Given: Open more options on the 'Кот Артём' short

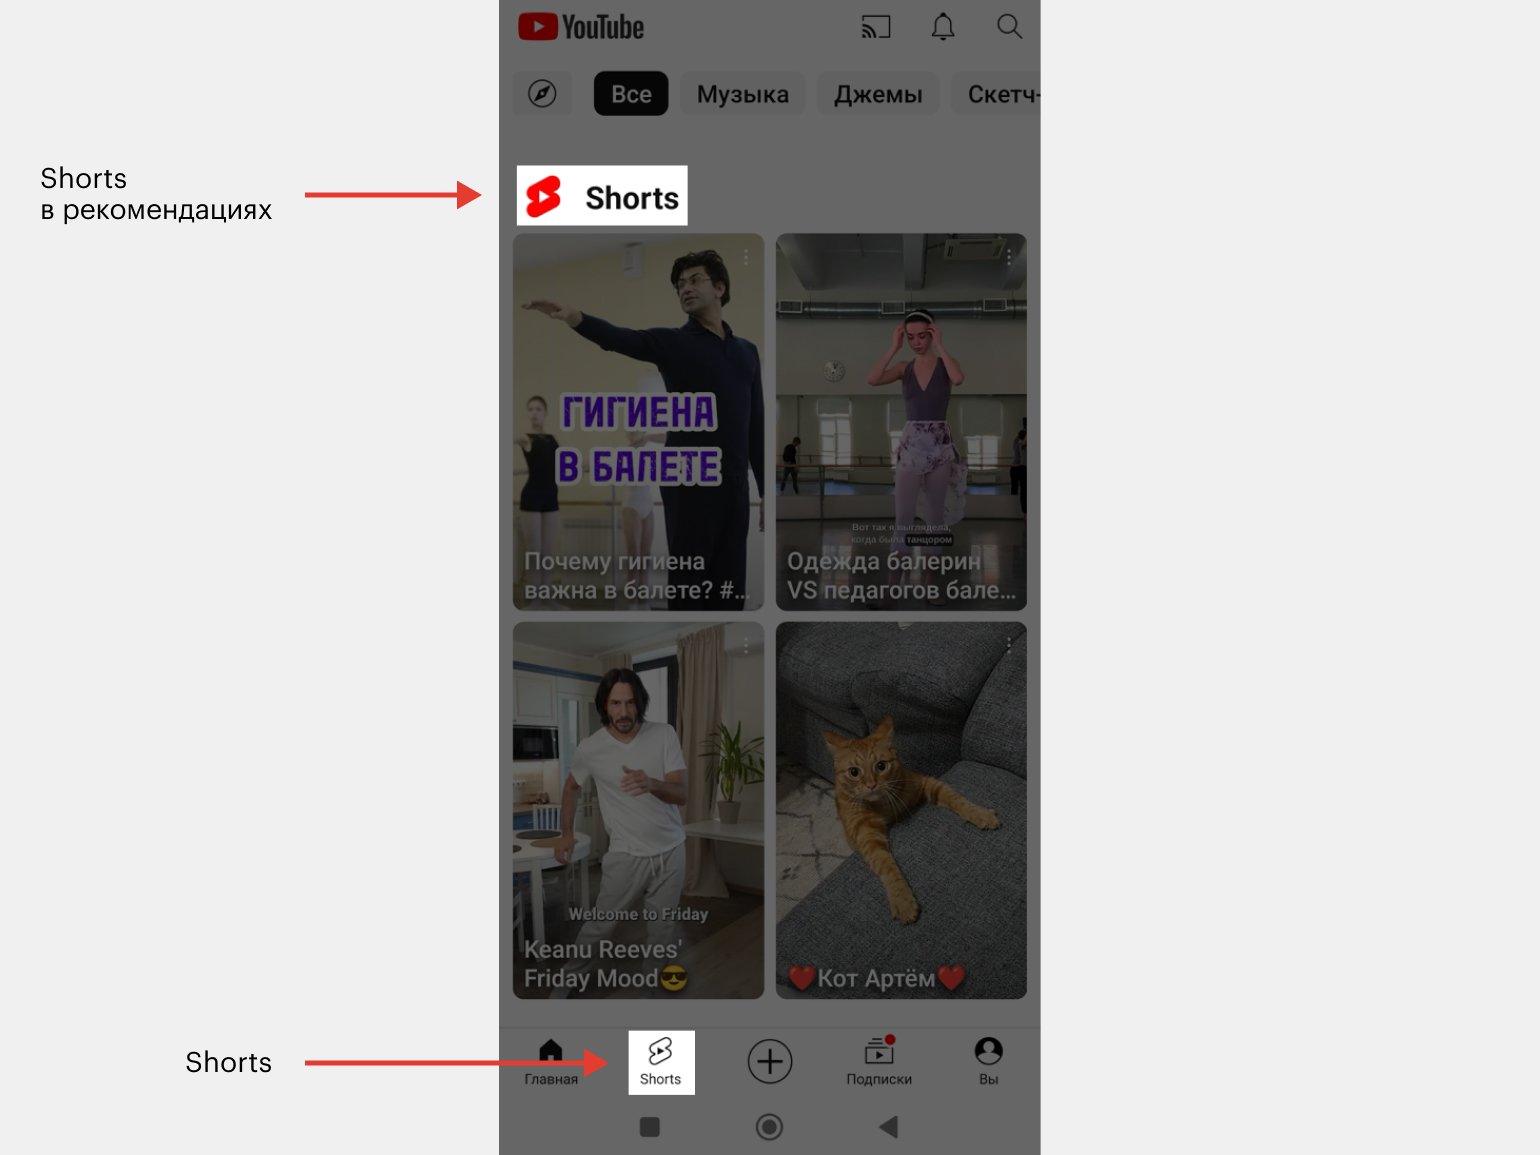Looking at the screenshot, I should (1009, 646).
